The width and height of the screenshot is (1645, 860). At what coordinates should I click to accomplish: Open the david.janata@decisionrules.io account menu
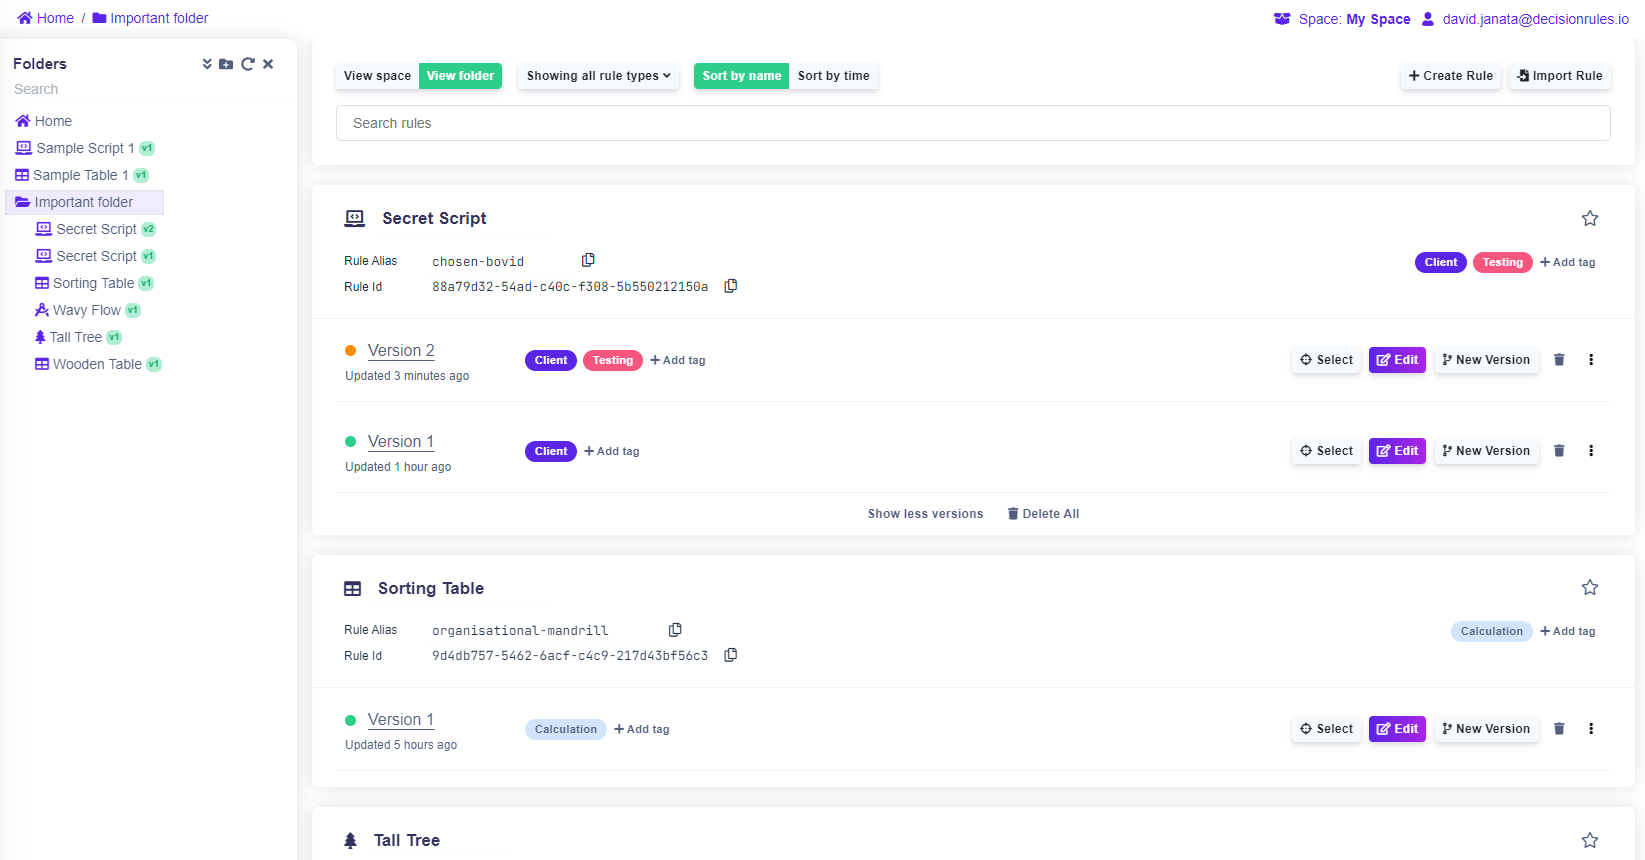(1525, 19)
